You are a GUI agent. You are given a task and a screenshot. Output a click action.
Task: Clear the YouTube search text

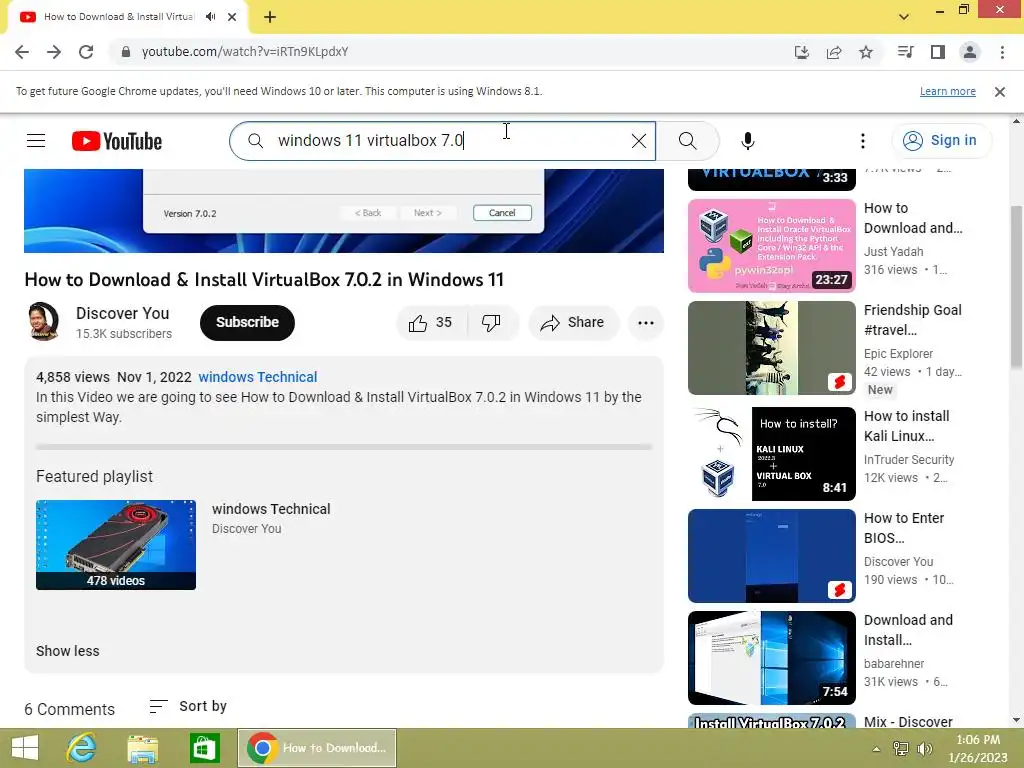click(639, 140)
